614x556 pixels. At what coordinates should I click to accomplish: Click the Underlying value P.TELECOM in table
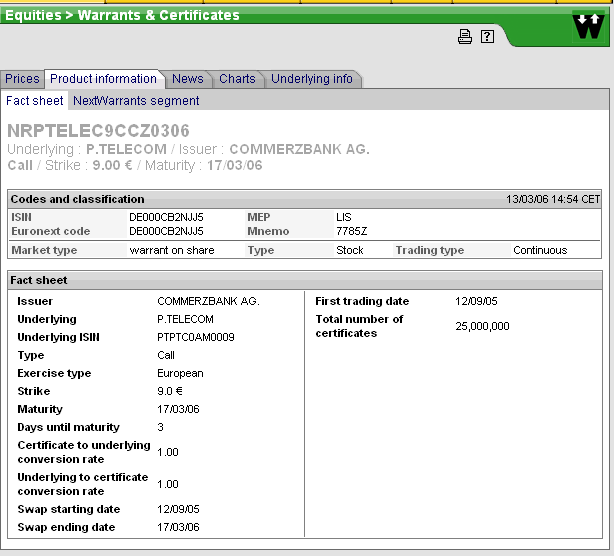click(x=185, y=319)
